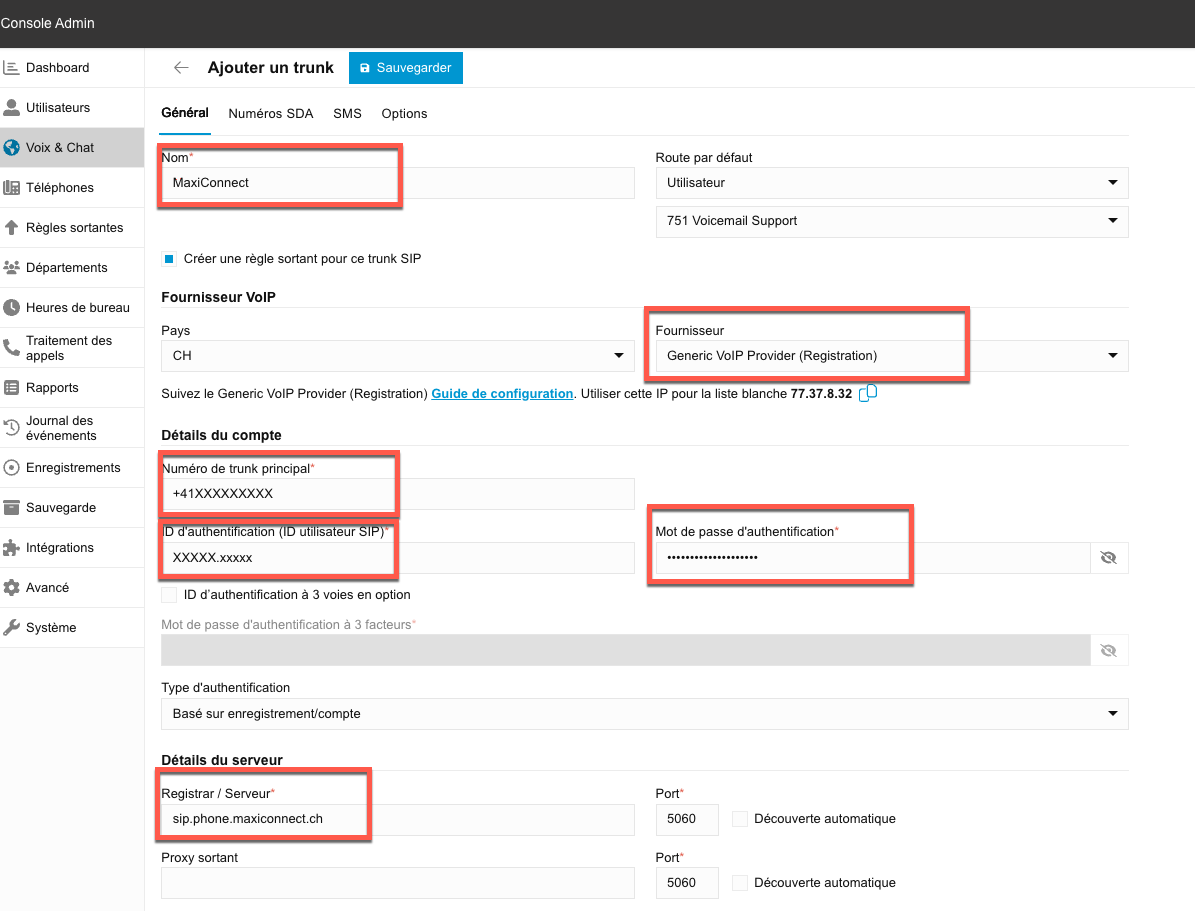This screenshot has height=911, width=1195.
Task: Navigate to Heures de bureau
Action: tap(77, 308)
